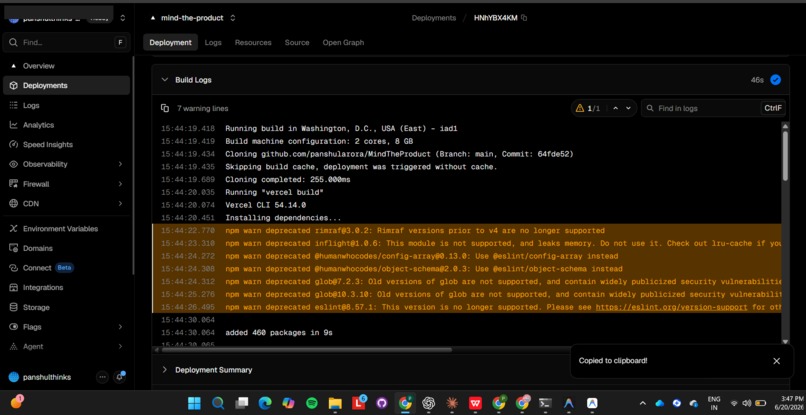Open GitHub Desktop from the taskbar
Viewport: 806px width, 415px height.
pyautogui.click(x=381, y=403)
